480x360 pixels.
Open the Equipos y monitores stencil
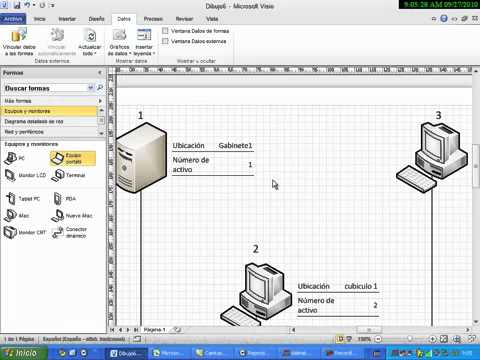[49, 111]
